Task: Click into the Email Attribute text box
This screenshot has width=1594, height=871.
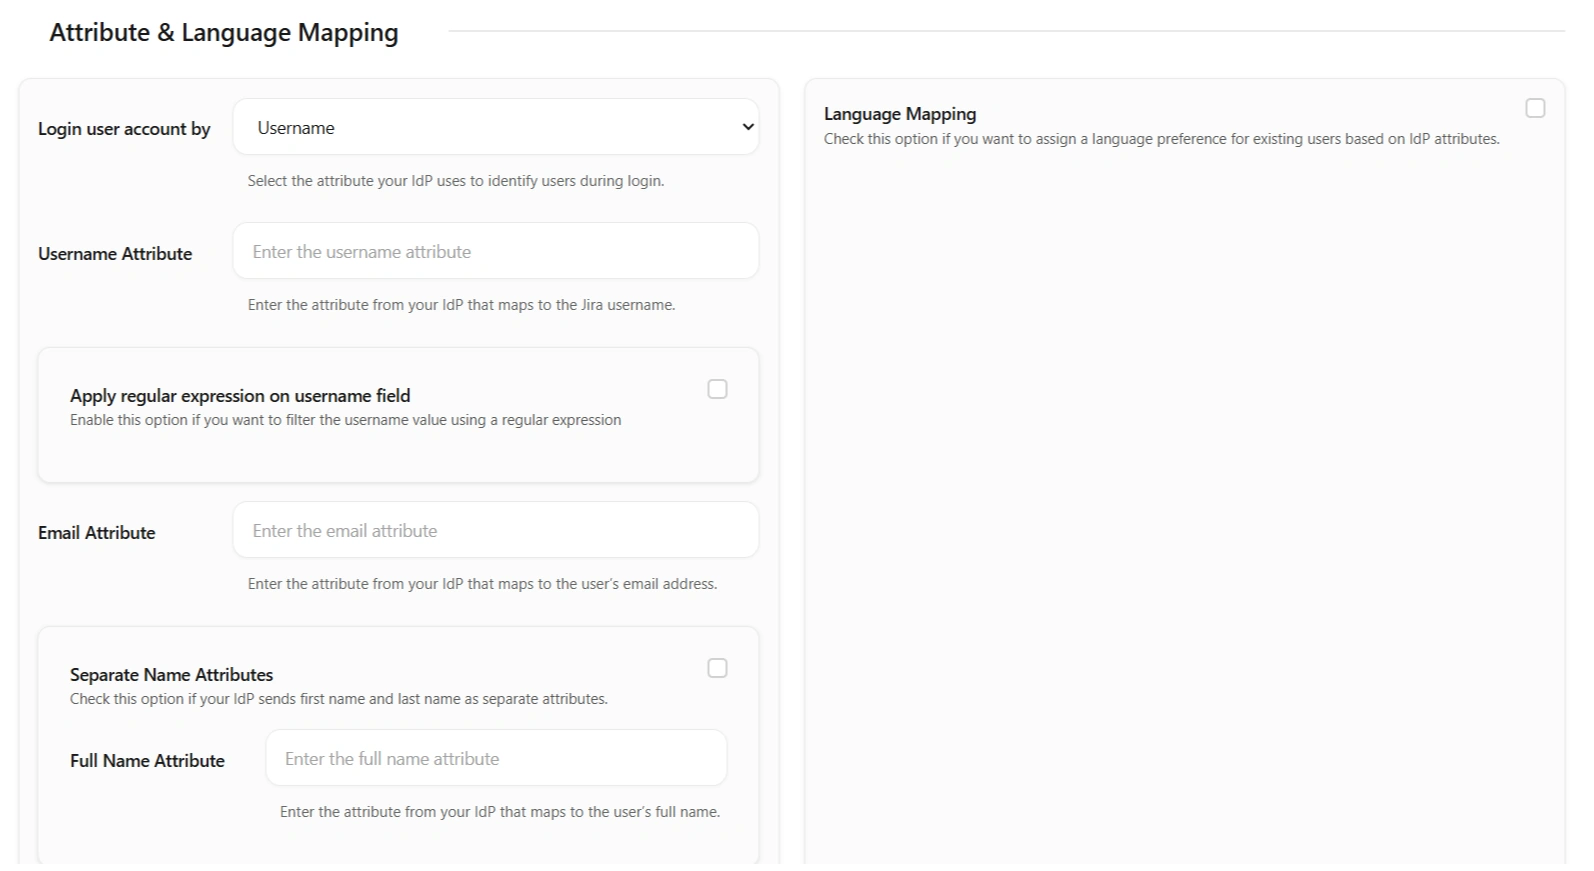Action: pos(495,530)
